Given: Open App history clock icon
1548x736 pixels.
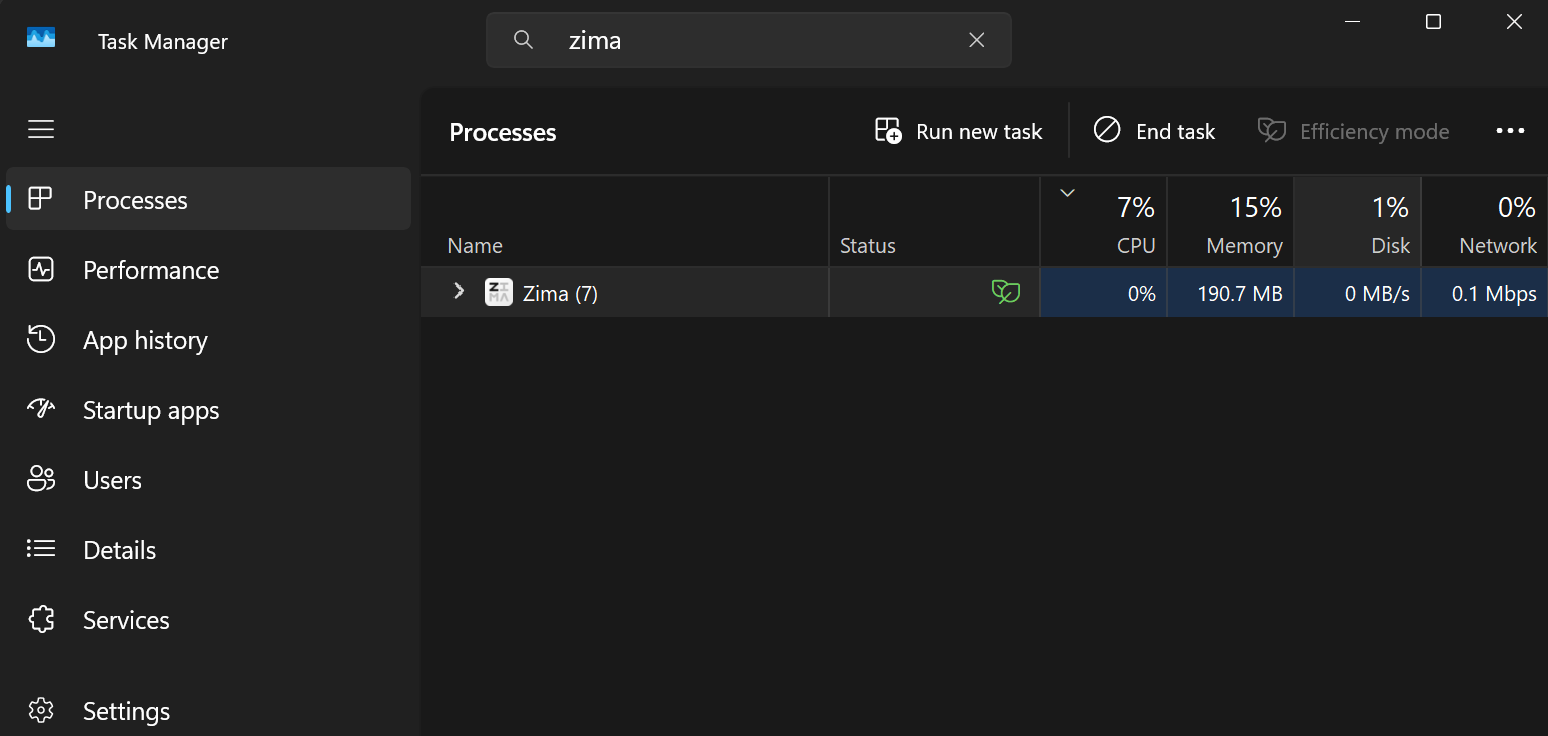Looking at the screenshot, I should pos(40,340).
